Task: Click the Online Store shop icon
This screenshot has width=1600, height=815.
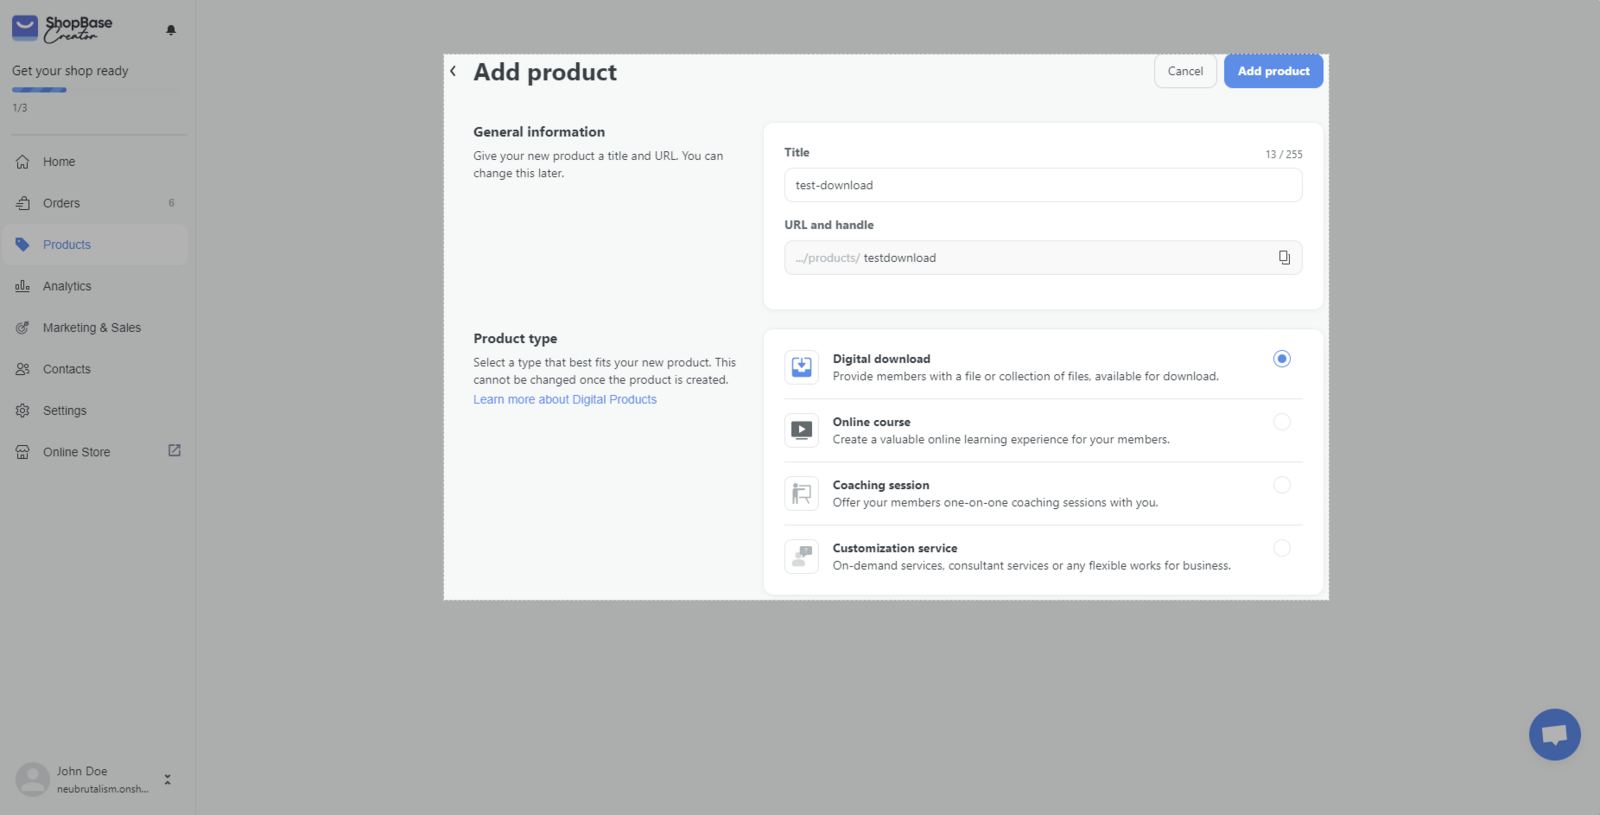Action: point(22,452)
